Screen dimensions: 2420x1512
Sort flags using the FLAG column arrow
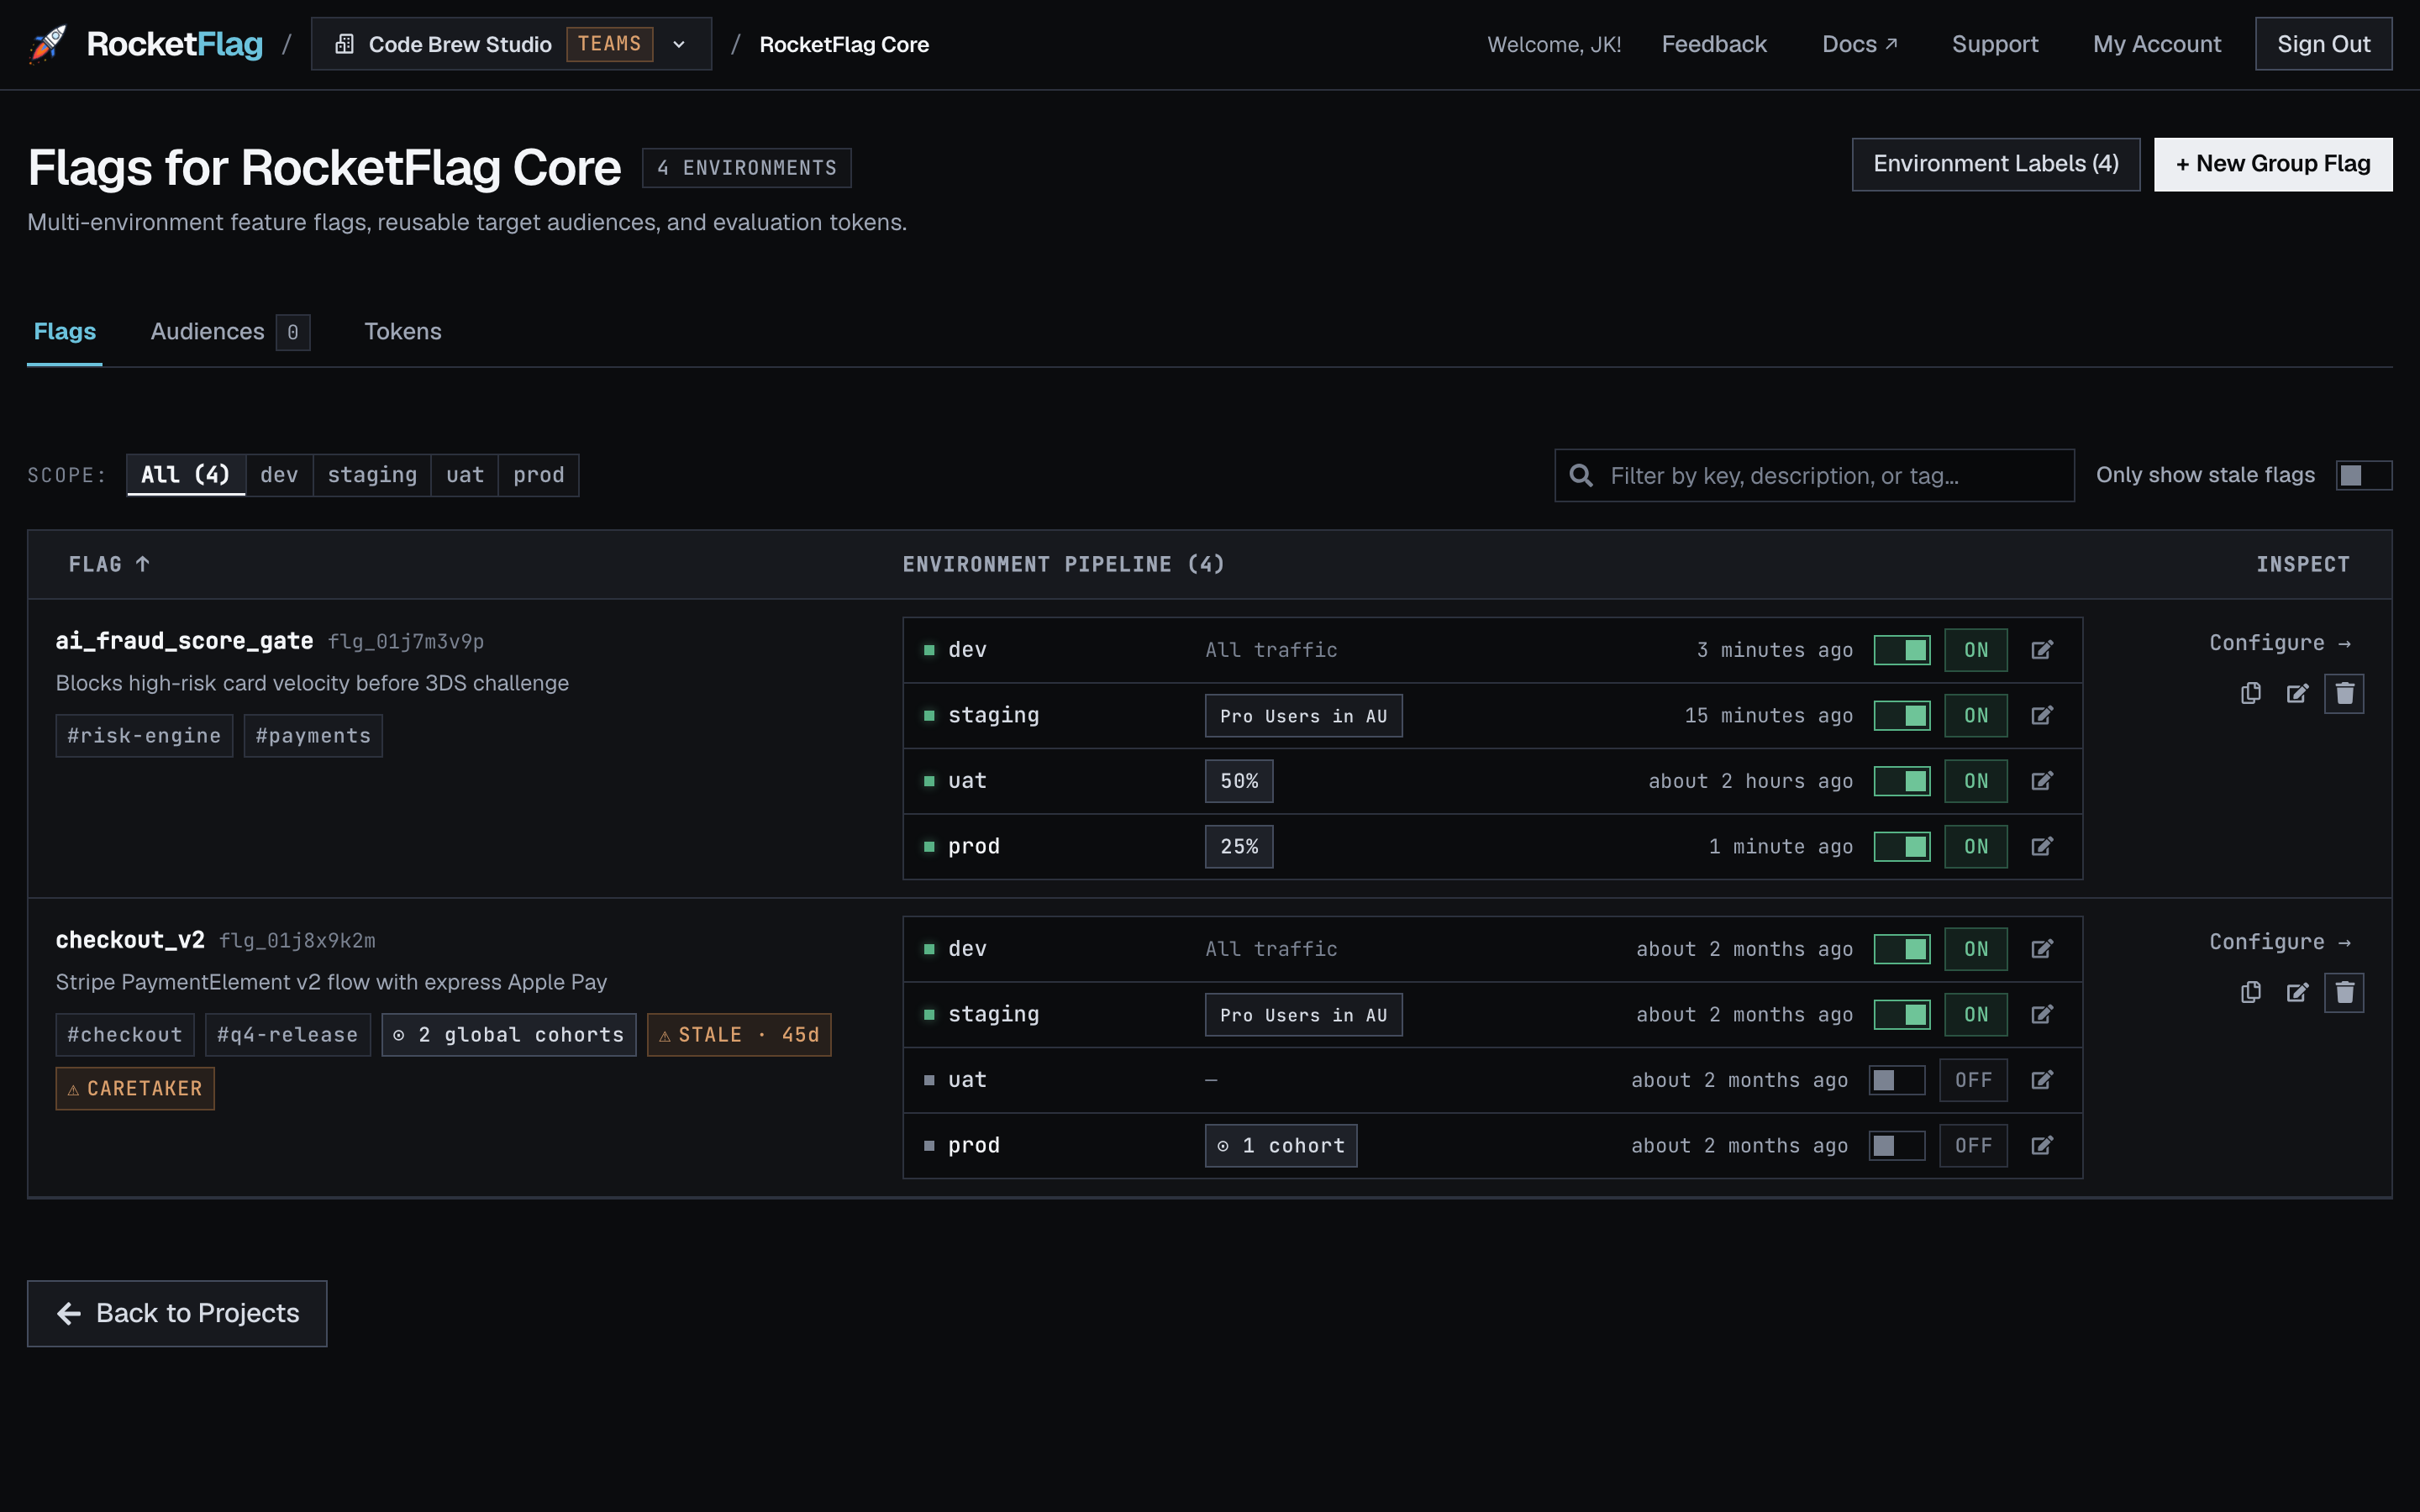143,564
